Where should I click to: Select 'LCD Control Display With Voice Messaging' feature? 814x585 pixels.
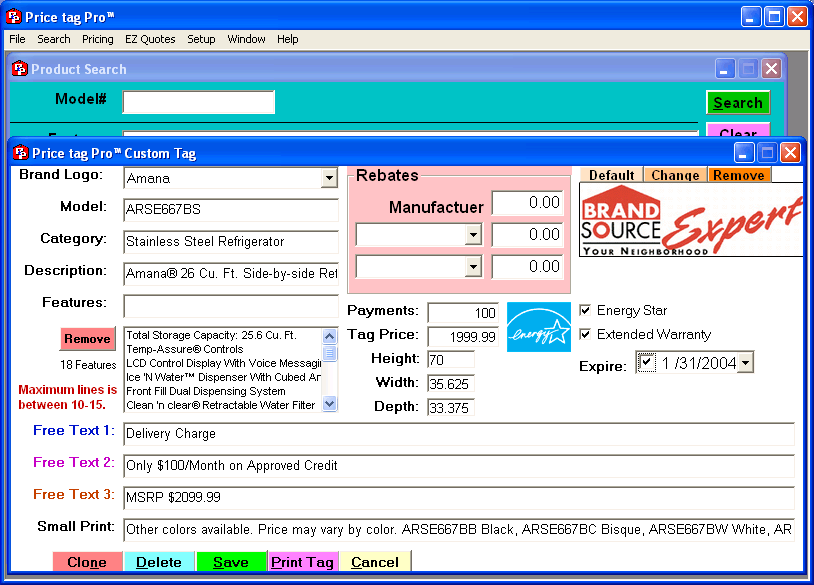tap(224, 363)
